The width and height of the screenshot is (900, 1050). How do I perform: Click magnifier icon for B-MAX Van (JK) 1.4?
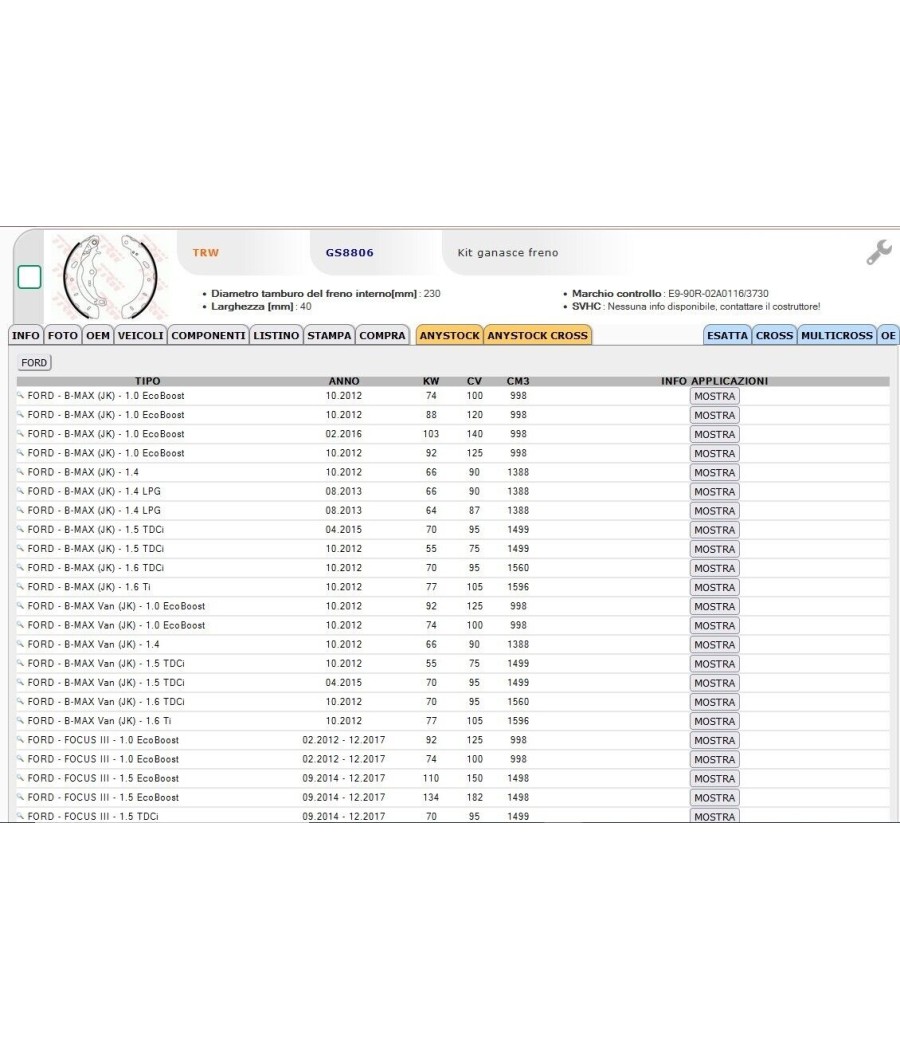(x=21, y=644)
